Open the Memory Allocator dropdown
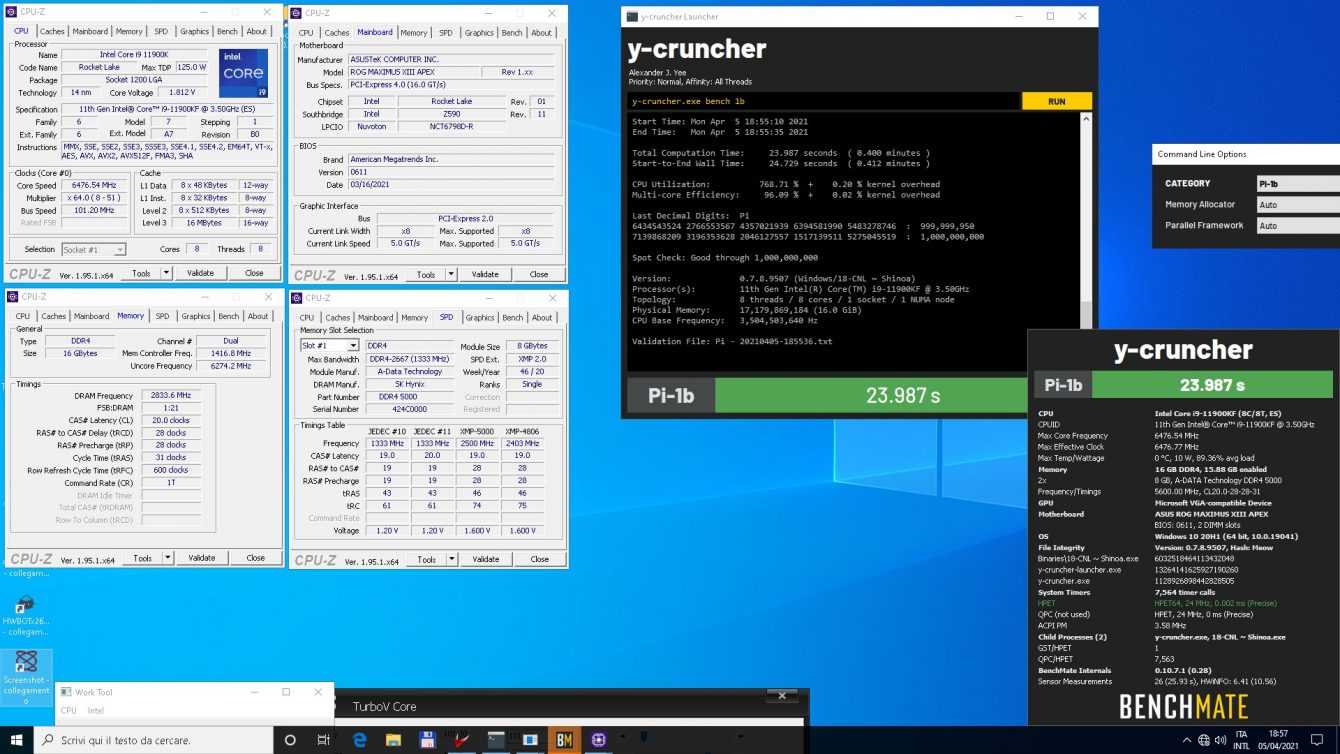The image size is (1340, 754). click(x=1298, y=204)
